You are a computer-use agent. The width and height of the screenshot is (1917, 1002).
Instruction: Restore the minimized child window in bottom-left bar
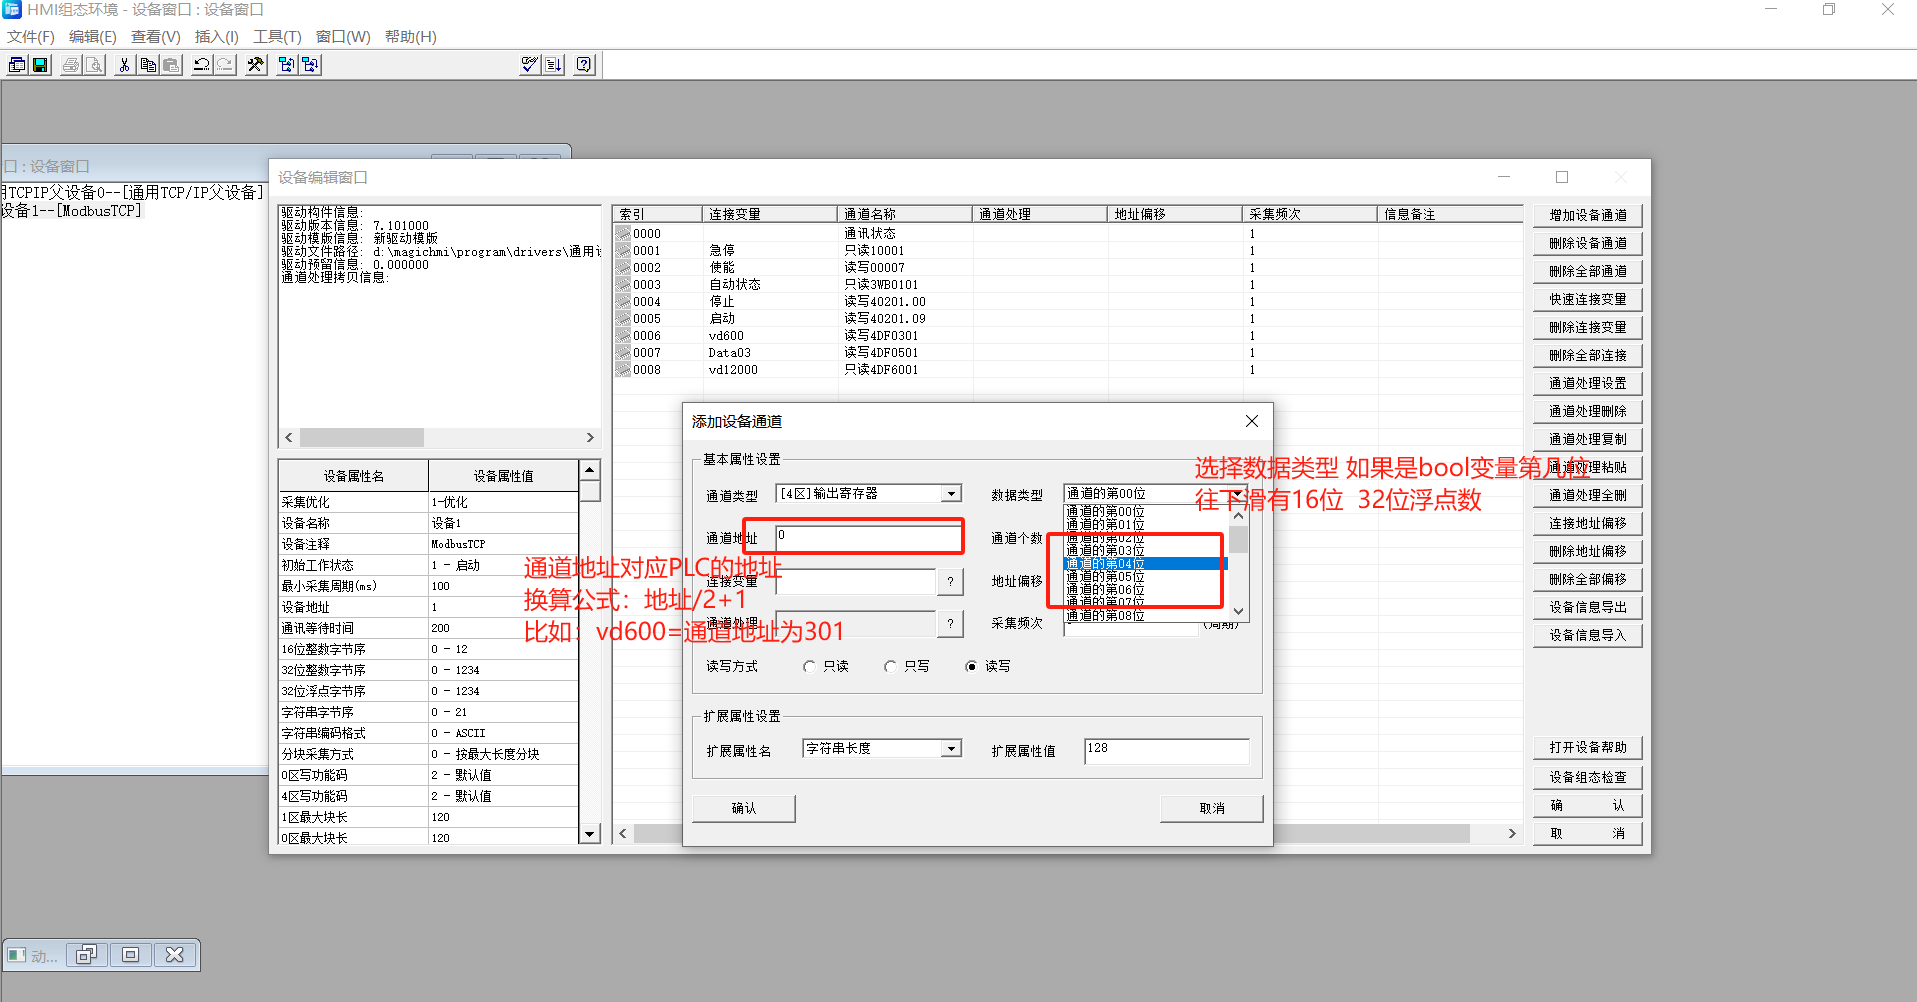click(87, 955)
